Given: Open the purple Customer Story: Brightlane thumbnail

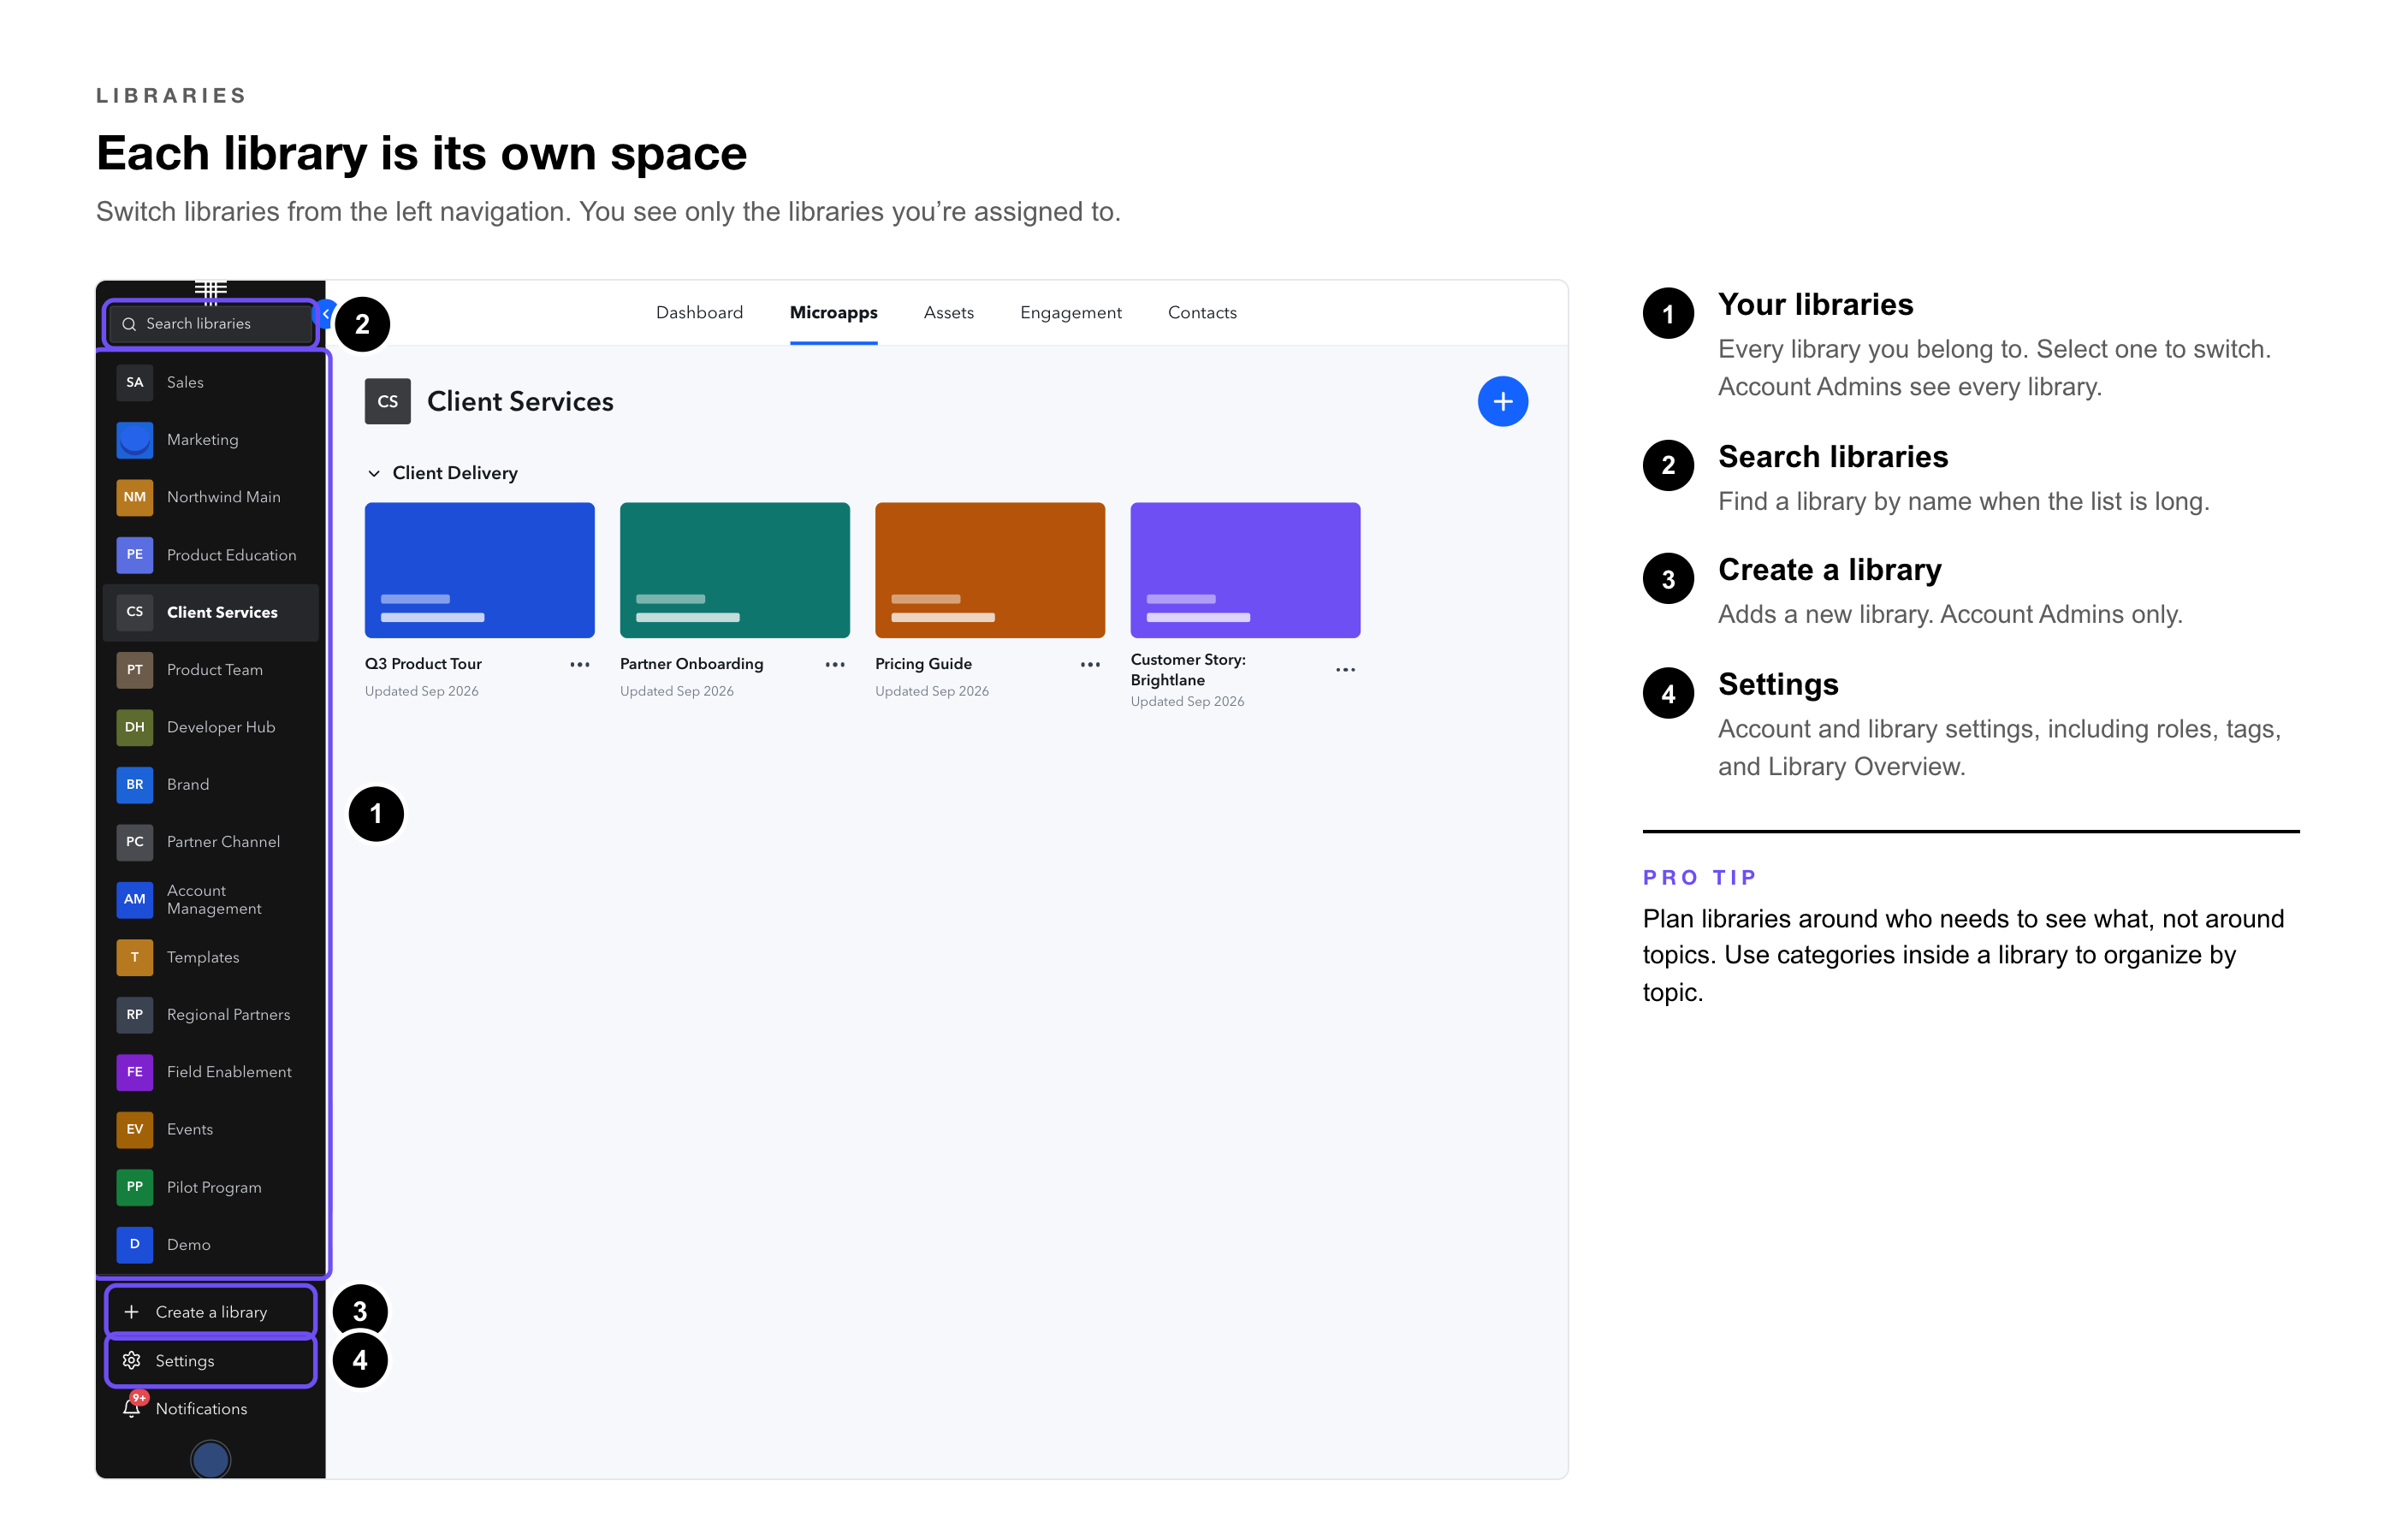Looking at the screenshot, I should click(1245, 570).
